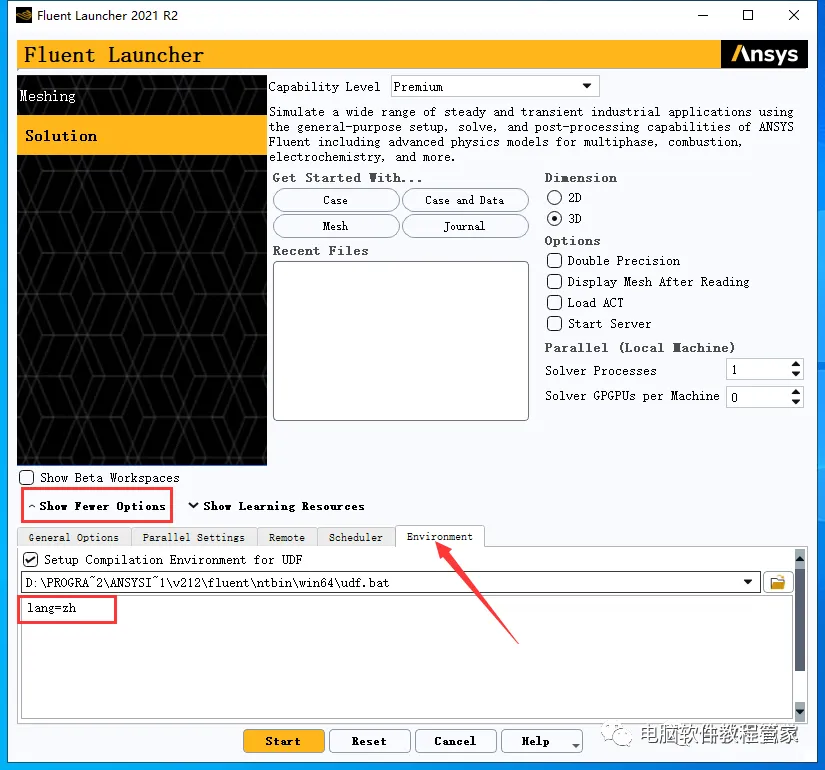Click the Ansys logo in the header
The height and width of the screenshot is (770, 825).
764,54
